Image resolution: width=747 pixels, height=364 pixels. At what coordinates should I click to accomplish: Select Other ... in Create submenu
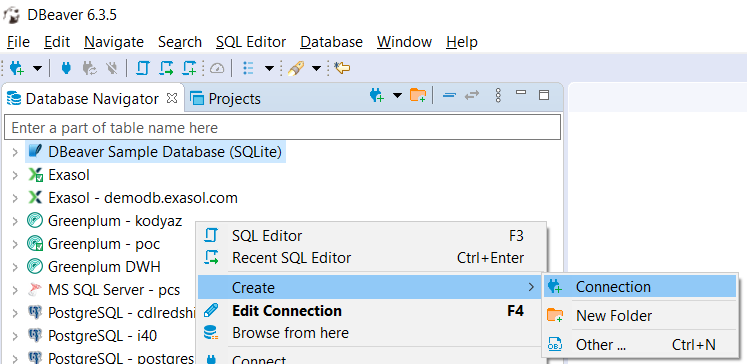[640, 344]
